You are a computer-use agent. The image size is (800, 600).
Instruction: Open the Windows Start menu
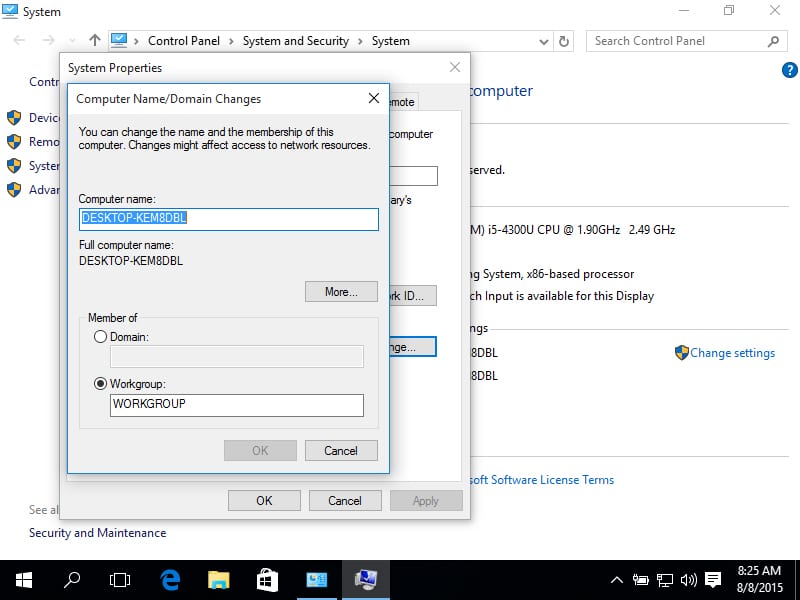tap(24, 580)
